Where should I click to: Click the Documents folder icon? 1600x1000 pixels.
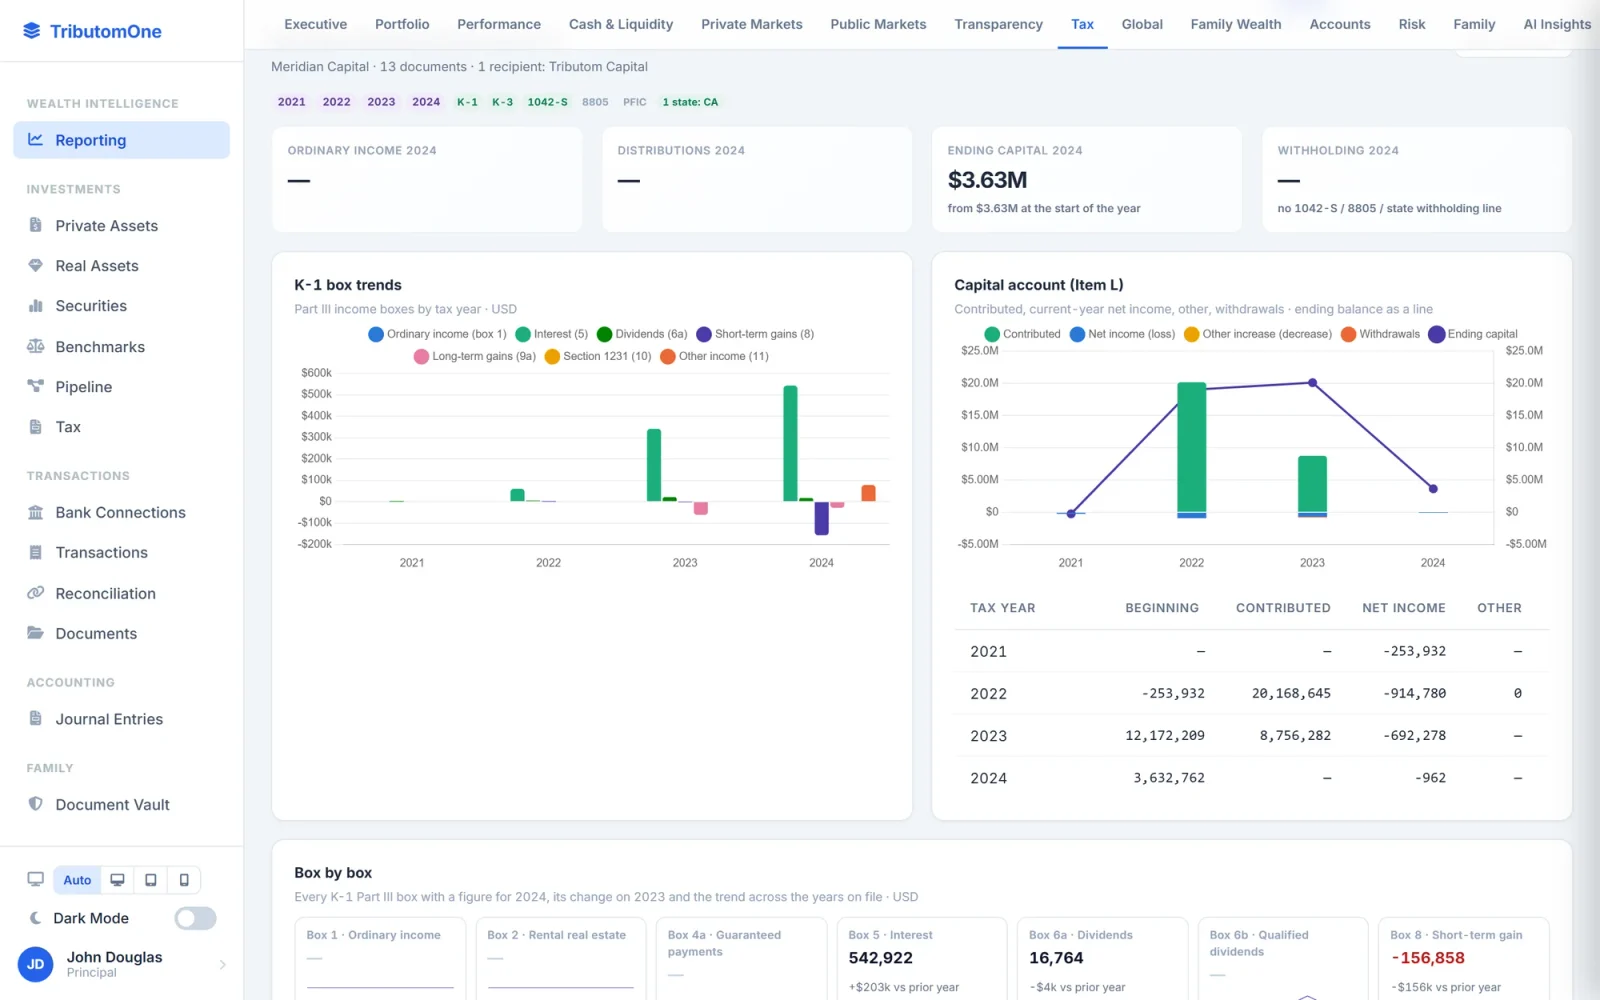click(36, 633)
